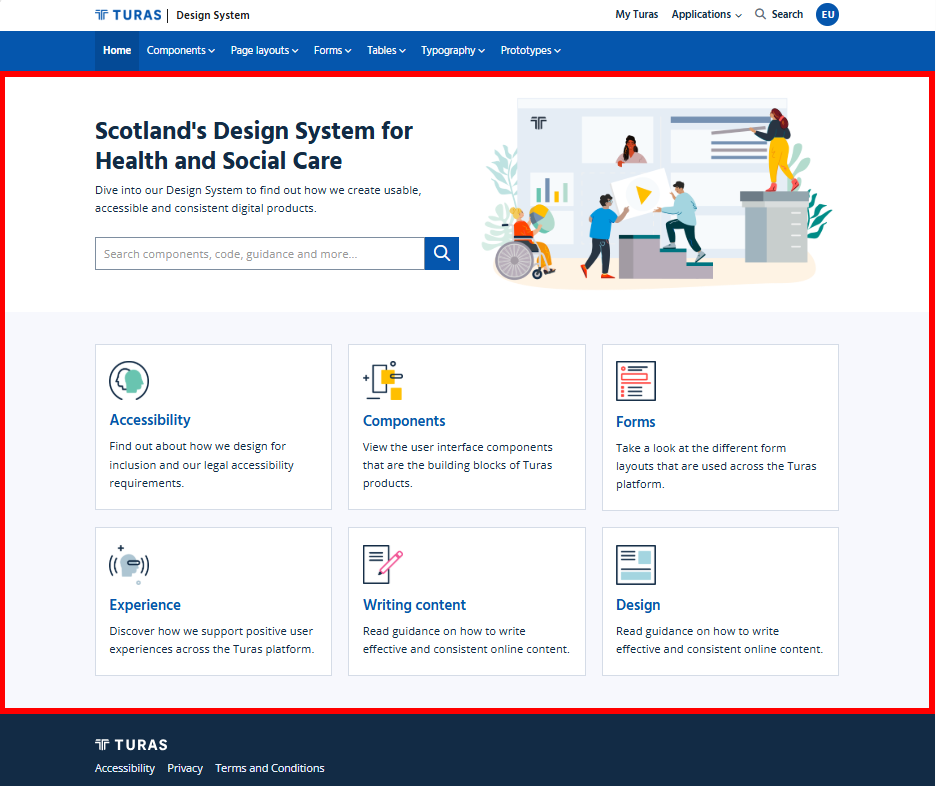
Task: Open the Writing content heading link
Action: [414, 605]
